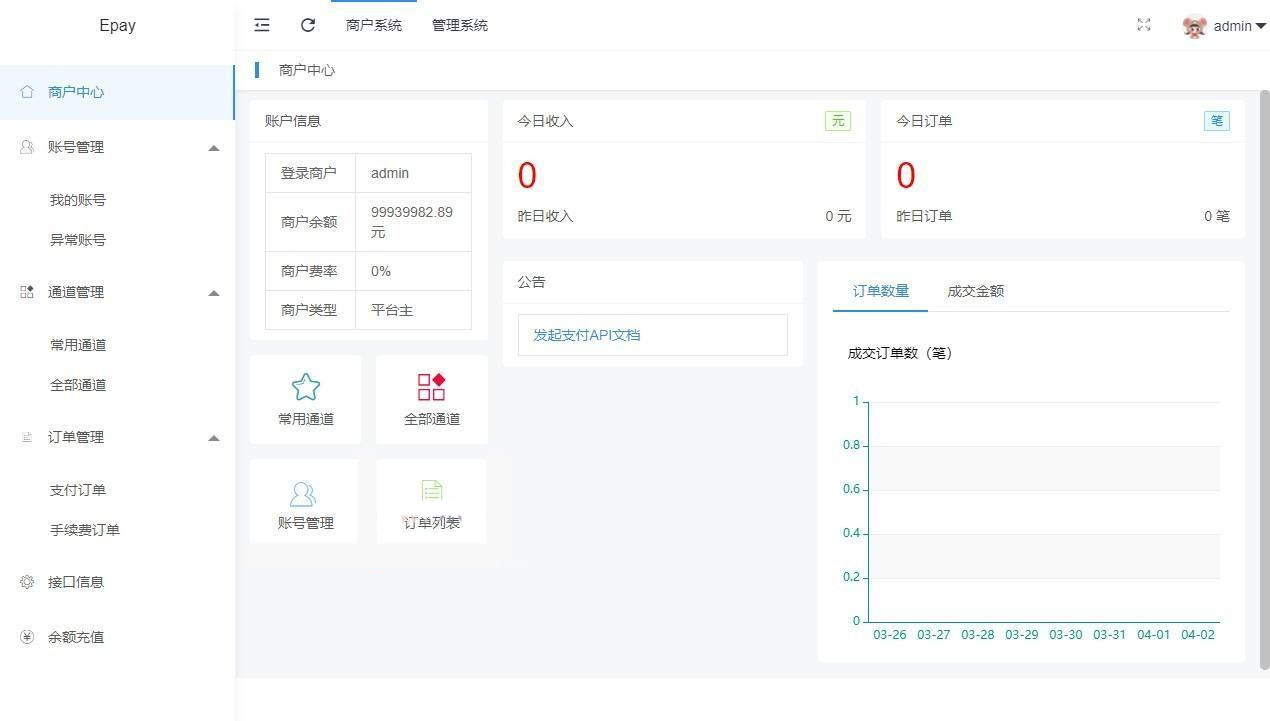1270x721 pixels.
Task: Click the admin avatar image
Action: 1194,26
